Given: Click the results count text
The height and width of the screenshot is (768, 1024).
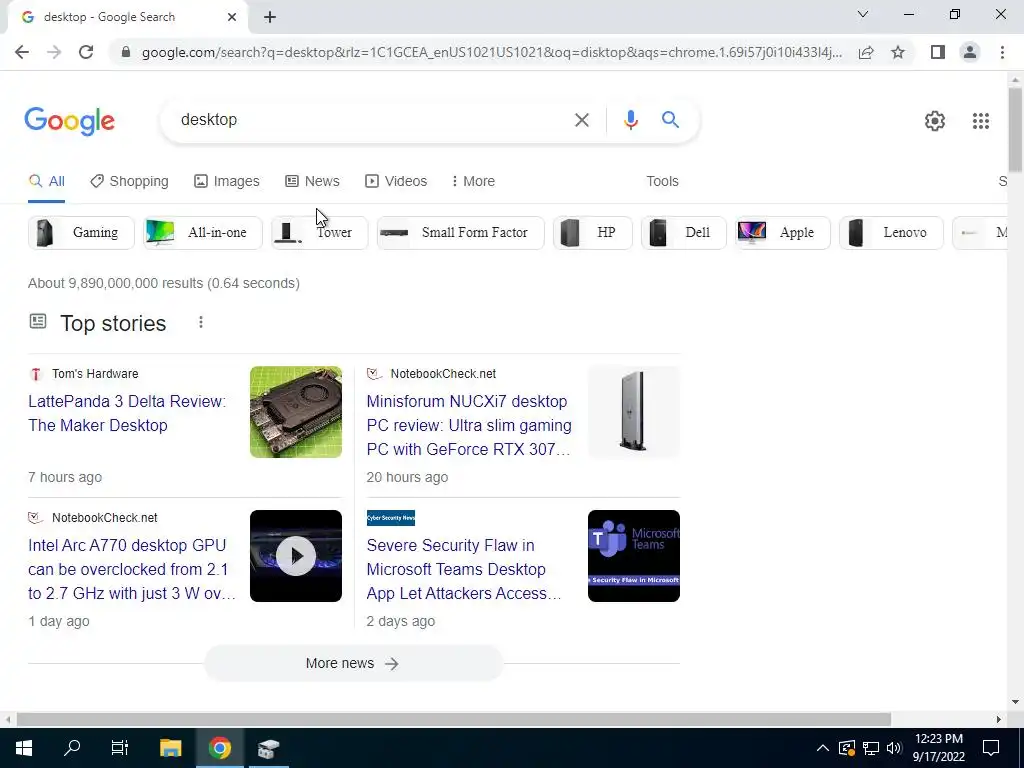Looking at the screenshot, I should coord(164,283).
